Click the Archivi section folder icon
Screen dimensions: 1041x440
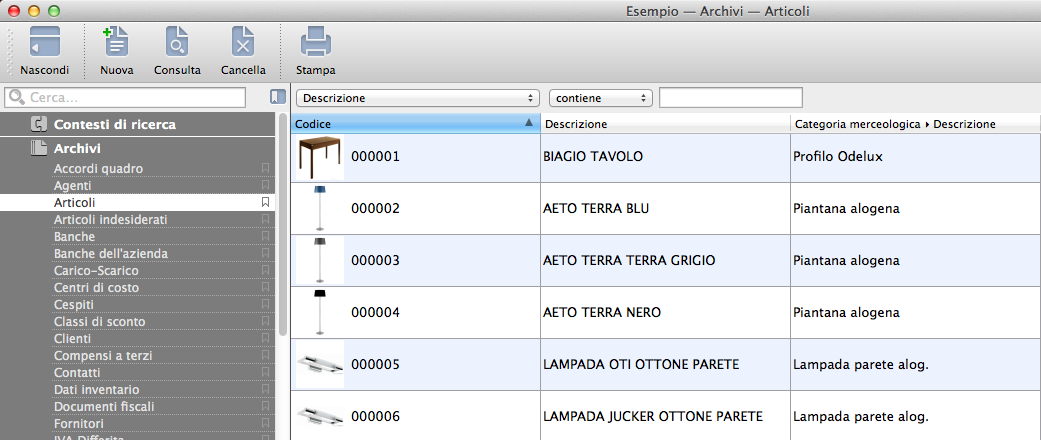39,148
